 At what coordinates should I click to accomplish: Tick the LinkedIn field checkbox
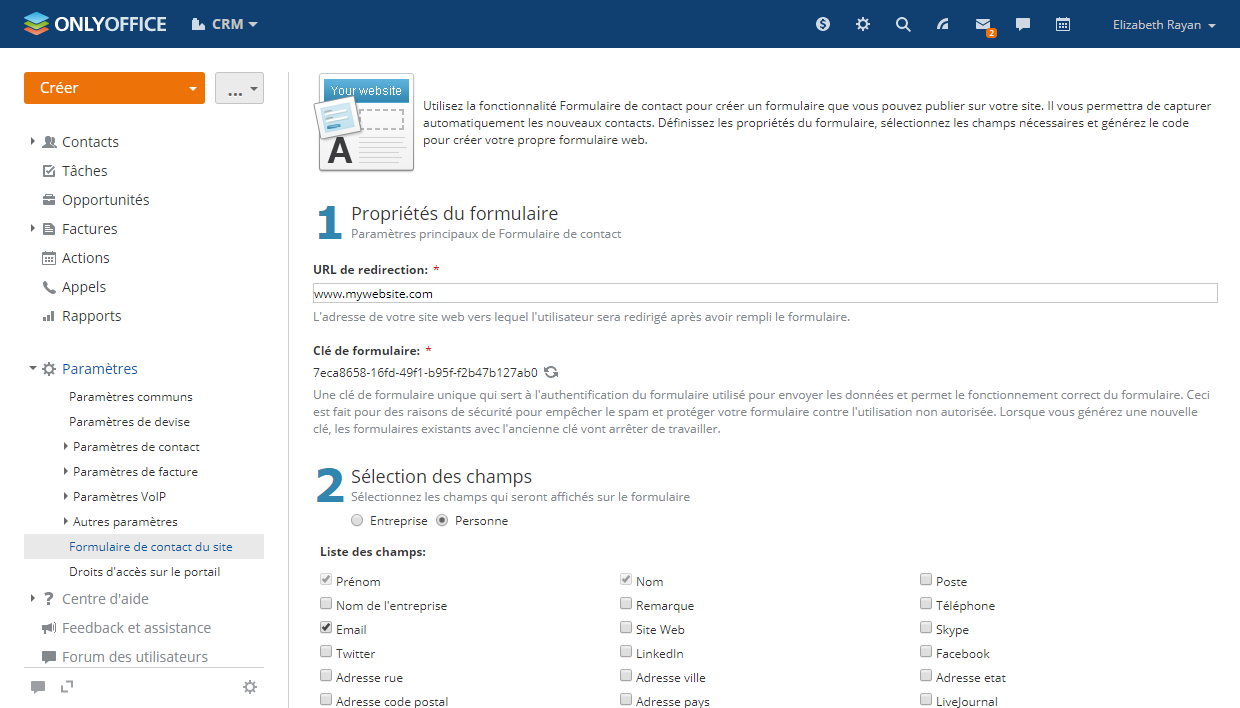[626, 652]
